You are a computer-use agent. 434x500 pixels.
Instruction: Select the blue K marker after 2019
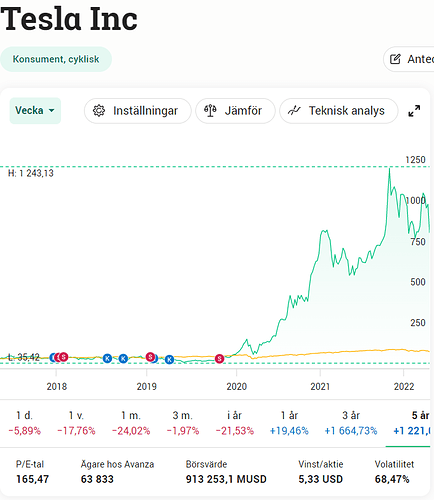point(170,359)
